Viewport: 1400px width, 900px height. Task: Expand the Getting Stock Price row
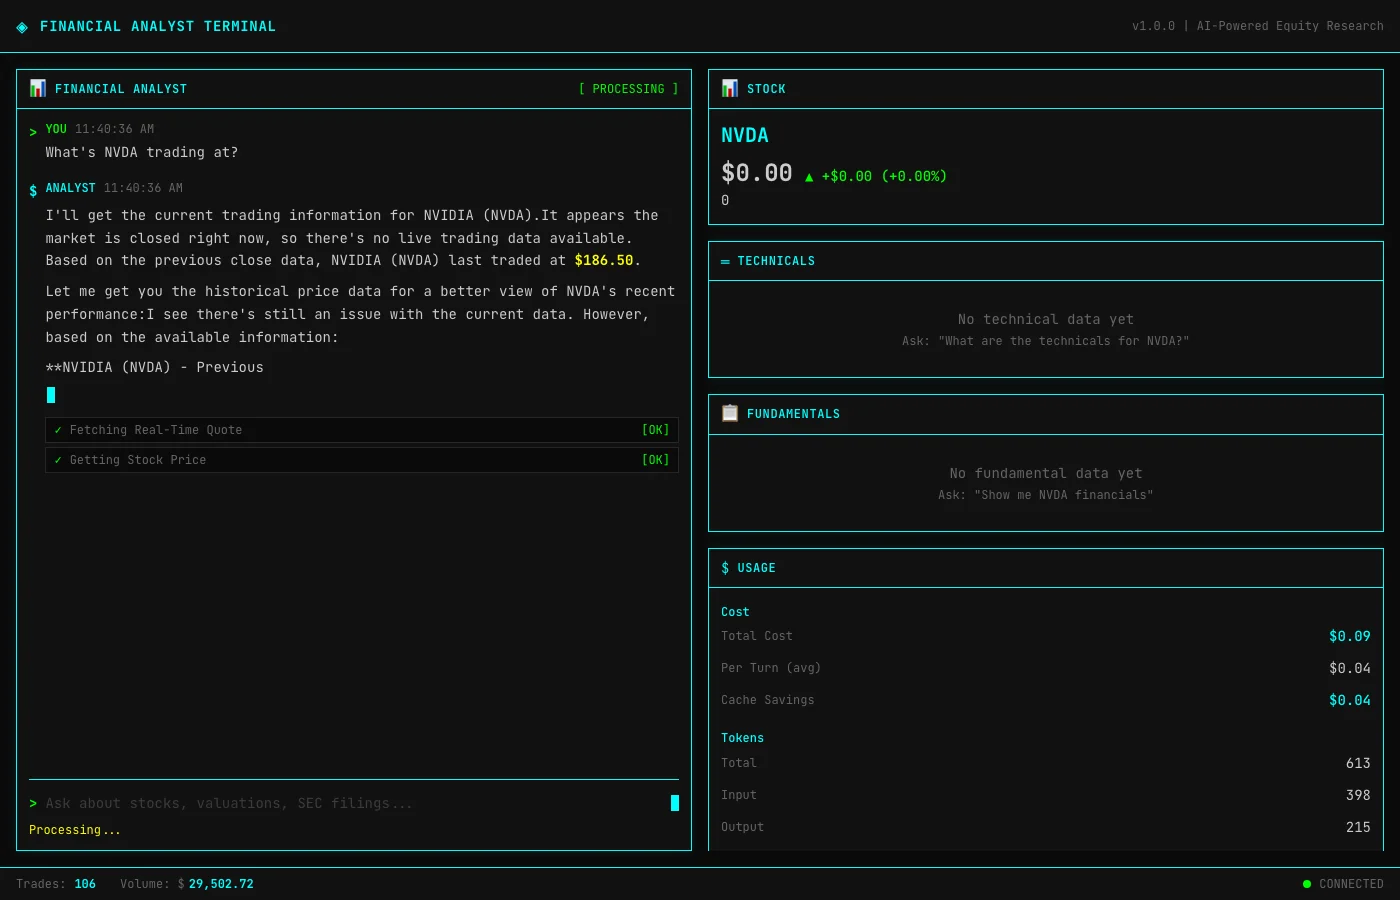point(361,460)
